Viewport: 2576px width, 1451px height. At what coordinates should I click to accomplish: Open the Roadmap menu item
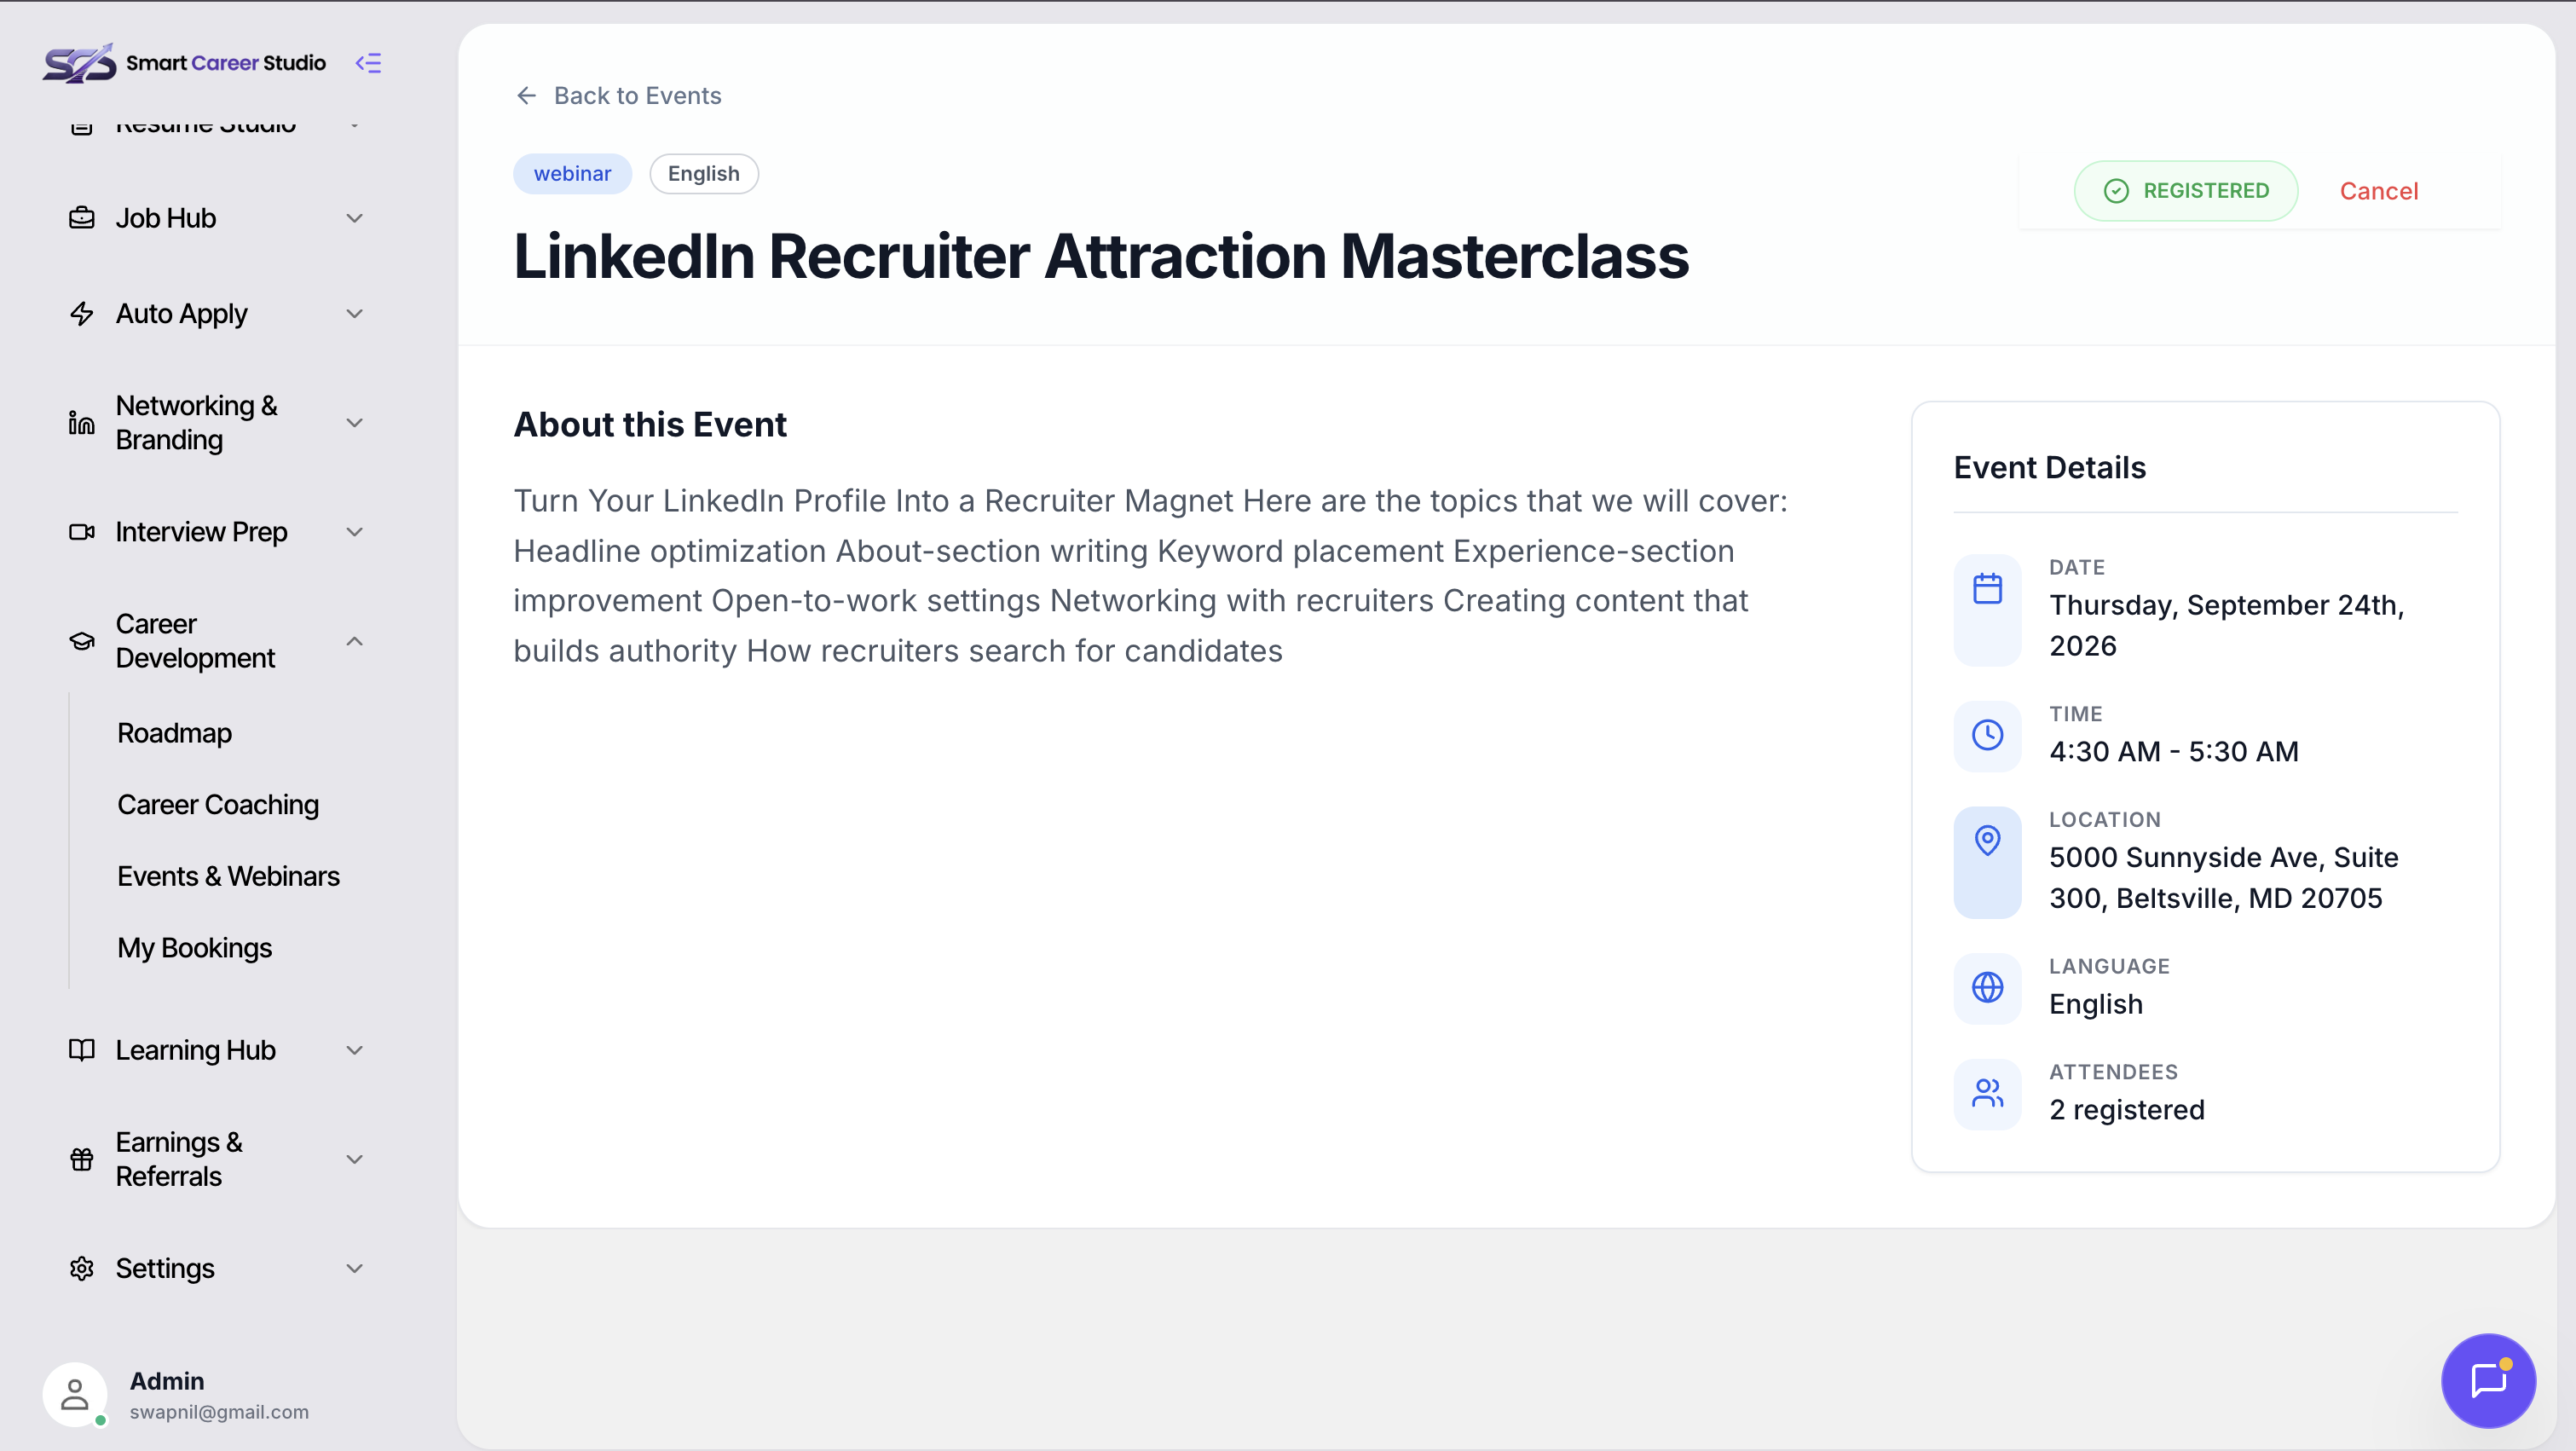[x=175, y=733]
